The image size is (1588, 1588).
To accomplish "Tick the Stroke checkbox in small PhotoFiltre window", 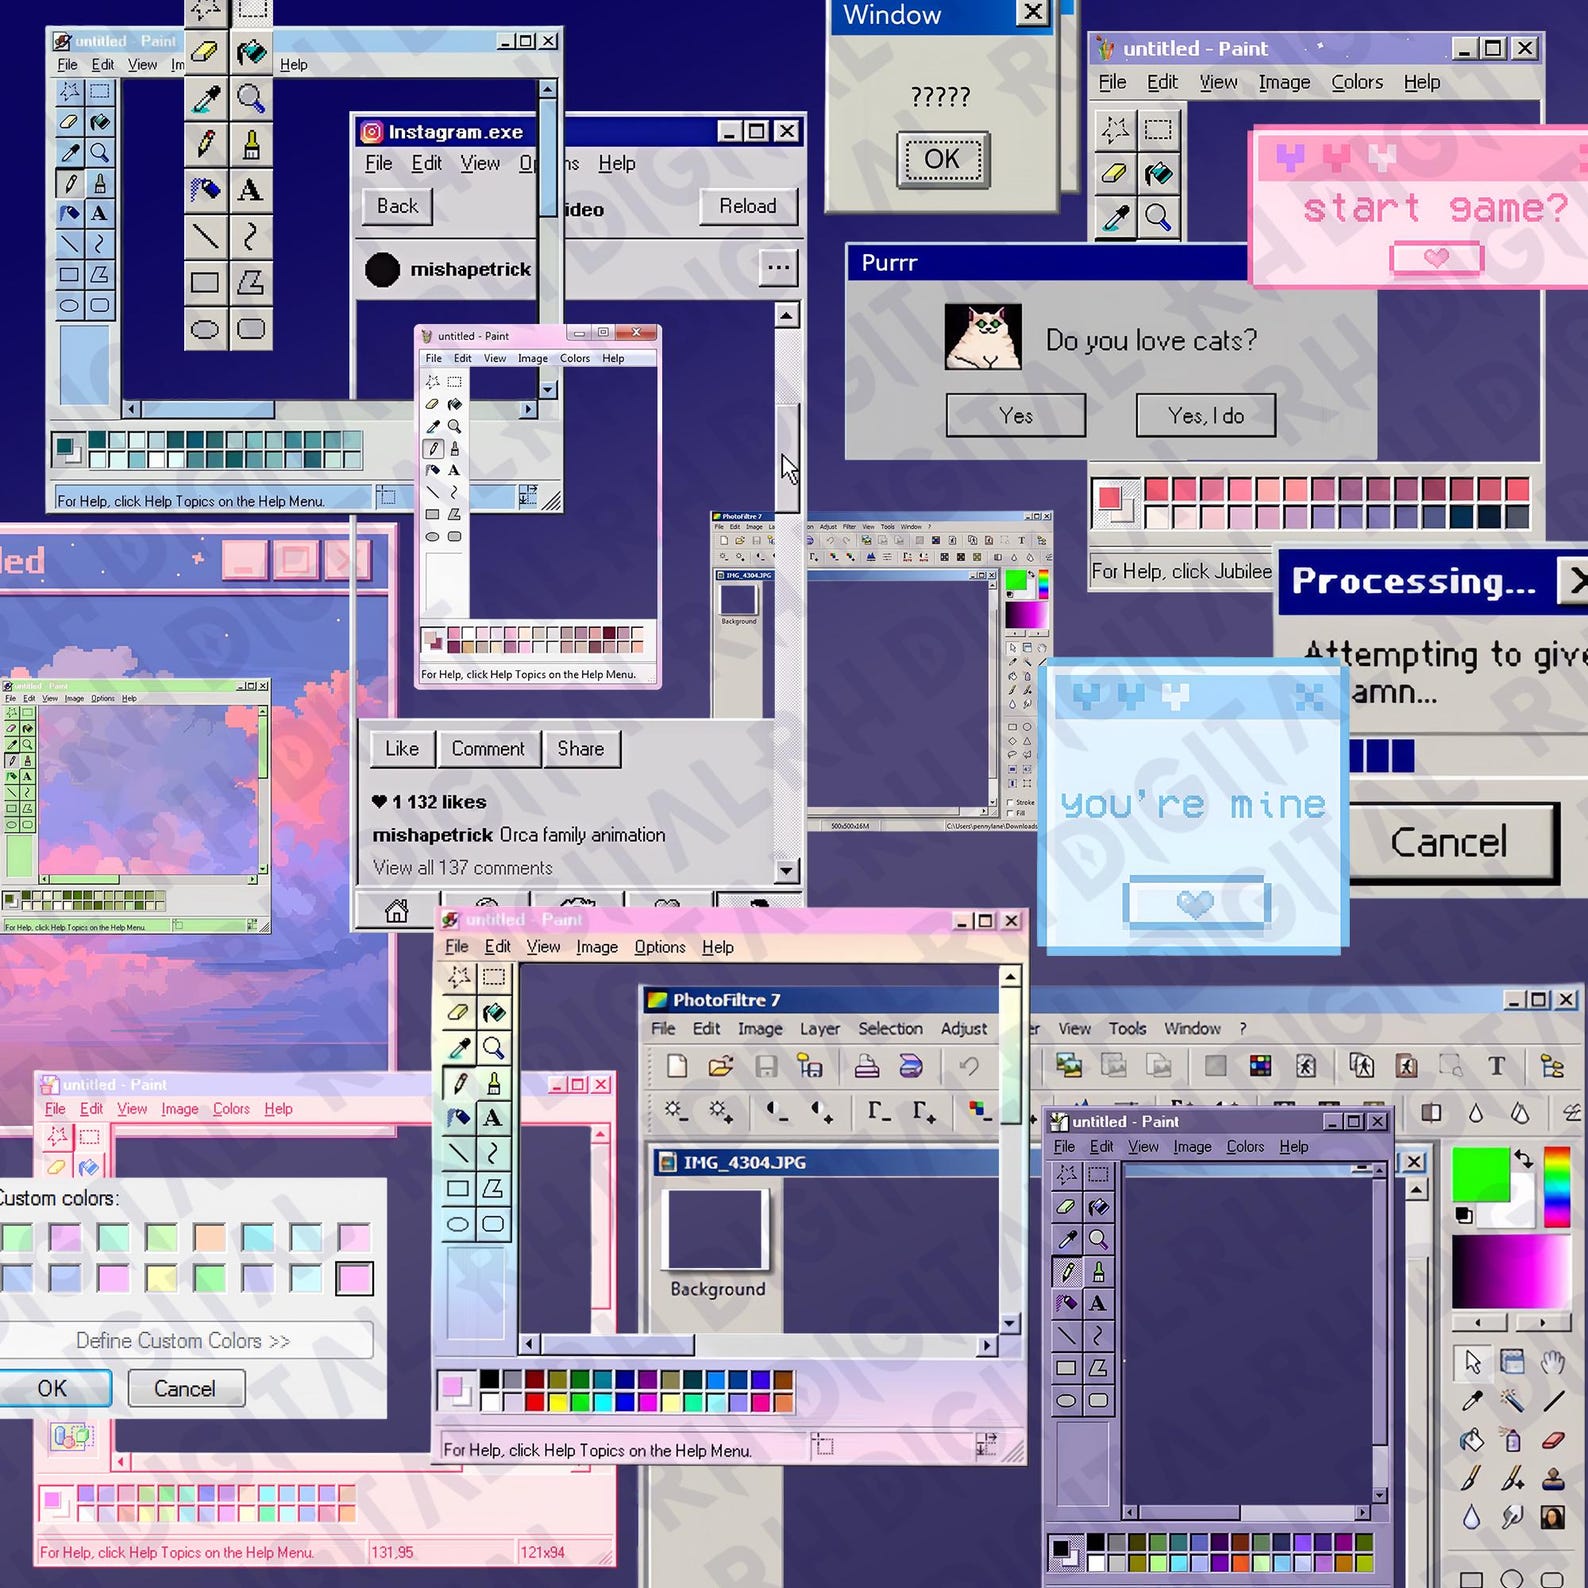I will (x=1011, y=802).
